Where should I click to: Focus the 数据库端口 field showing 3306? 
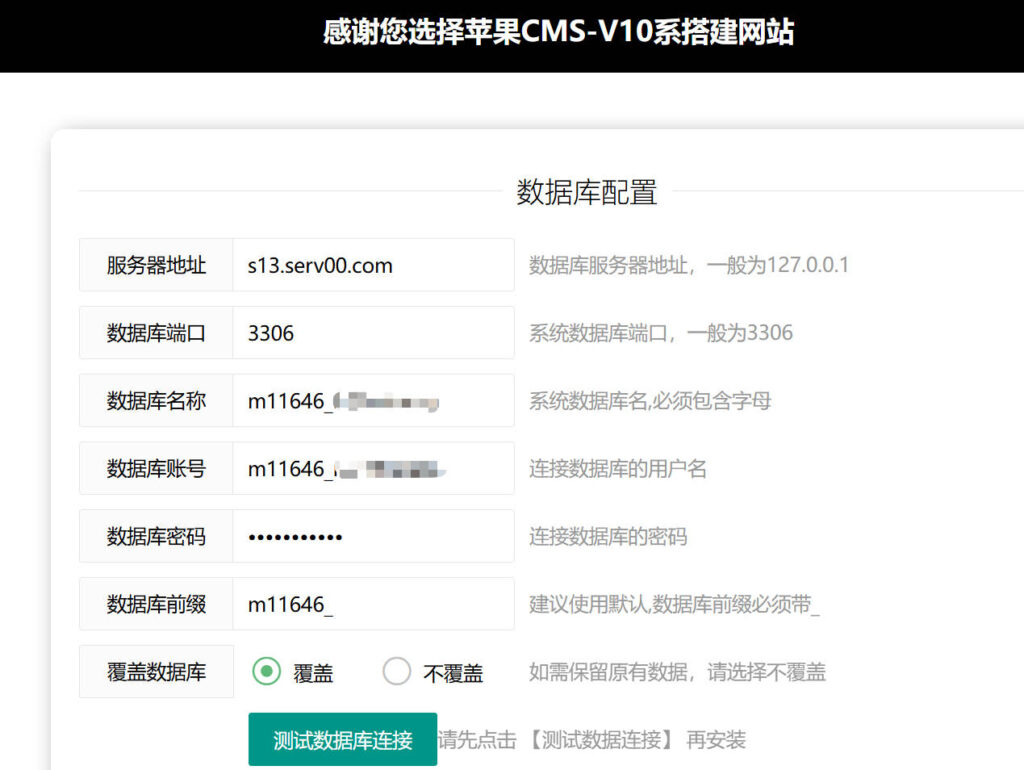[x=372, y=333]
